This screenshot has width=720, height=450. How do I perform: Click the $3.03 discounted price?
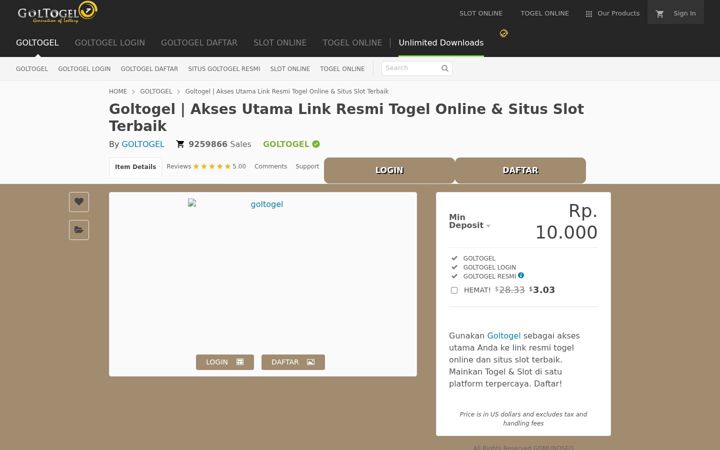pyautogui.click(x=542, y=290)
